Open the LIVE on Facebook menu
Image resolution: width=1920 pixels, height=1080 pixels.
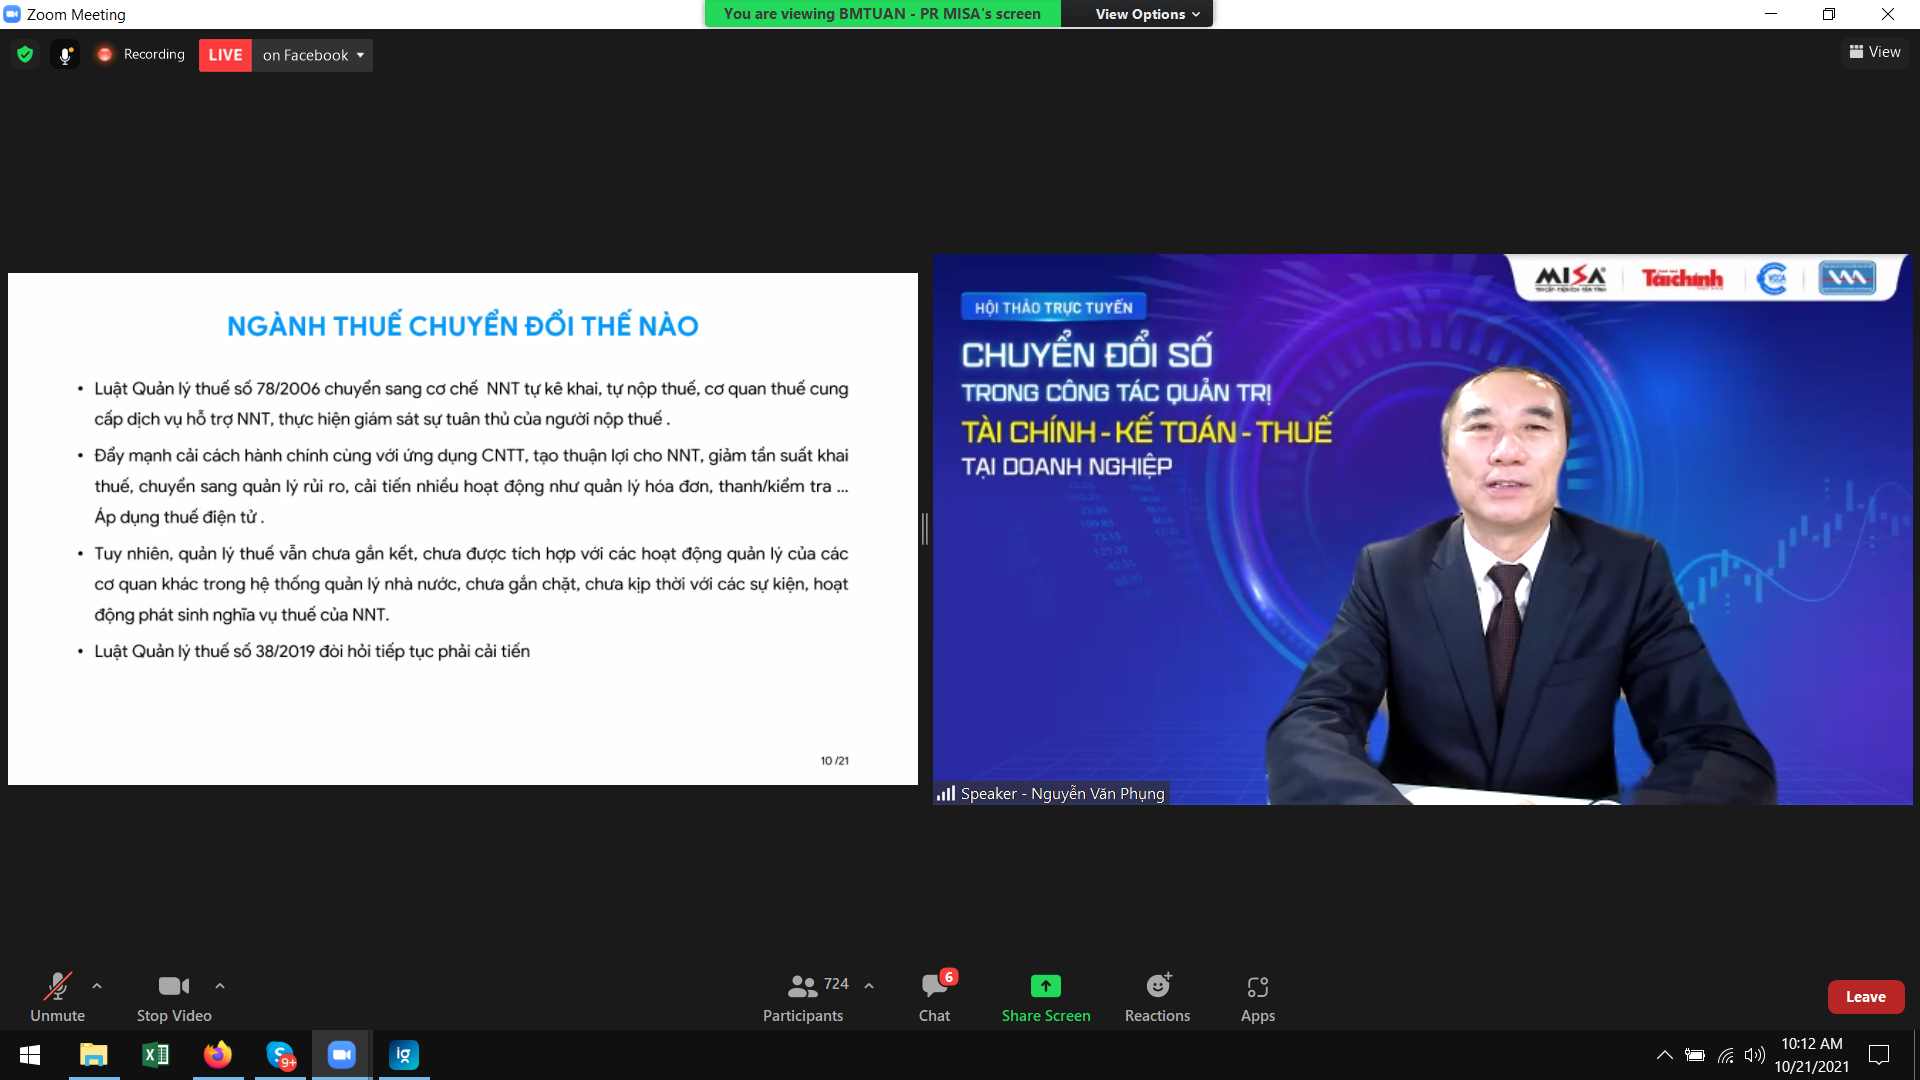pyautogui.click(x=312, y=55)
